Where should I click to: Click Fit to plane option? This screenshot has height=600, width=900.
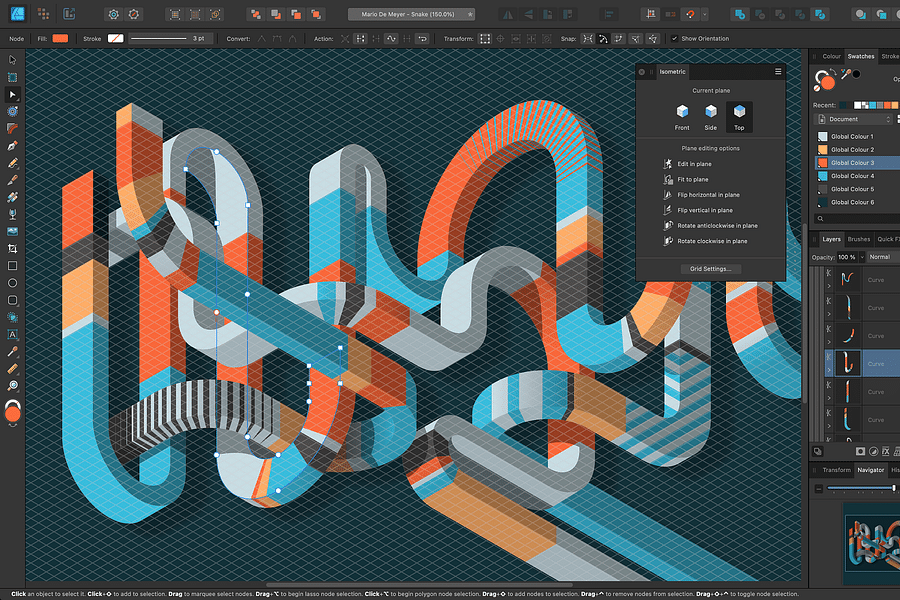point(693,179)
